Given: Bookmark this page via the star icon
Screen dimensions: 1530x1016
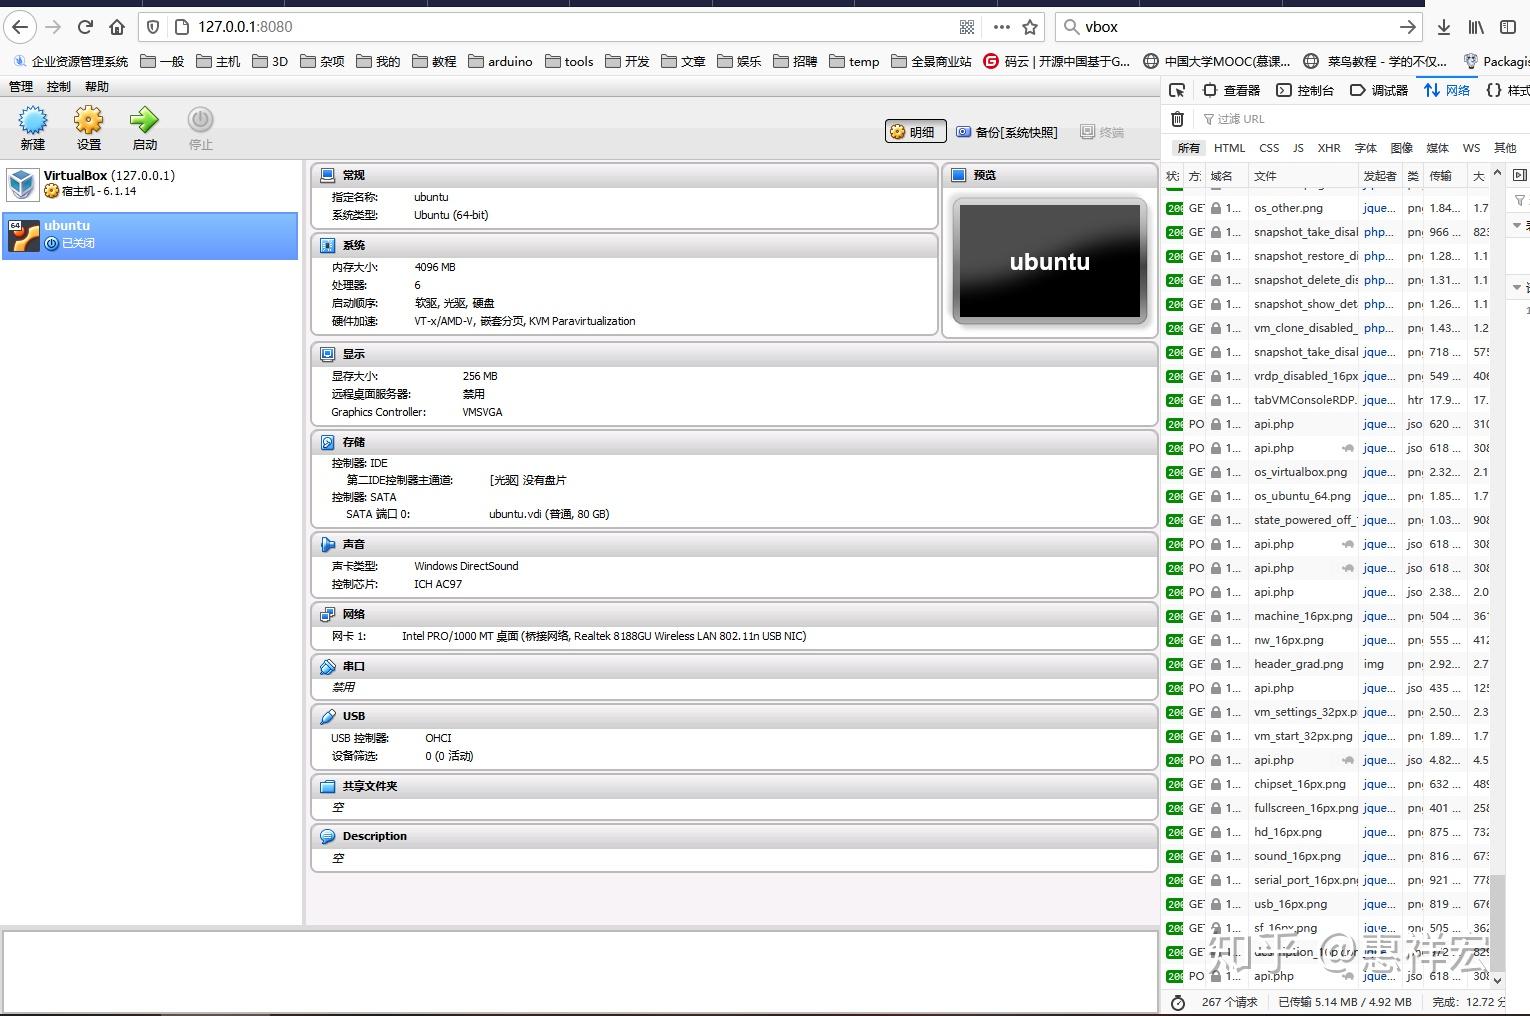Looking at the screenshot, I should [x=1030, y=27].
